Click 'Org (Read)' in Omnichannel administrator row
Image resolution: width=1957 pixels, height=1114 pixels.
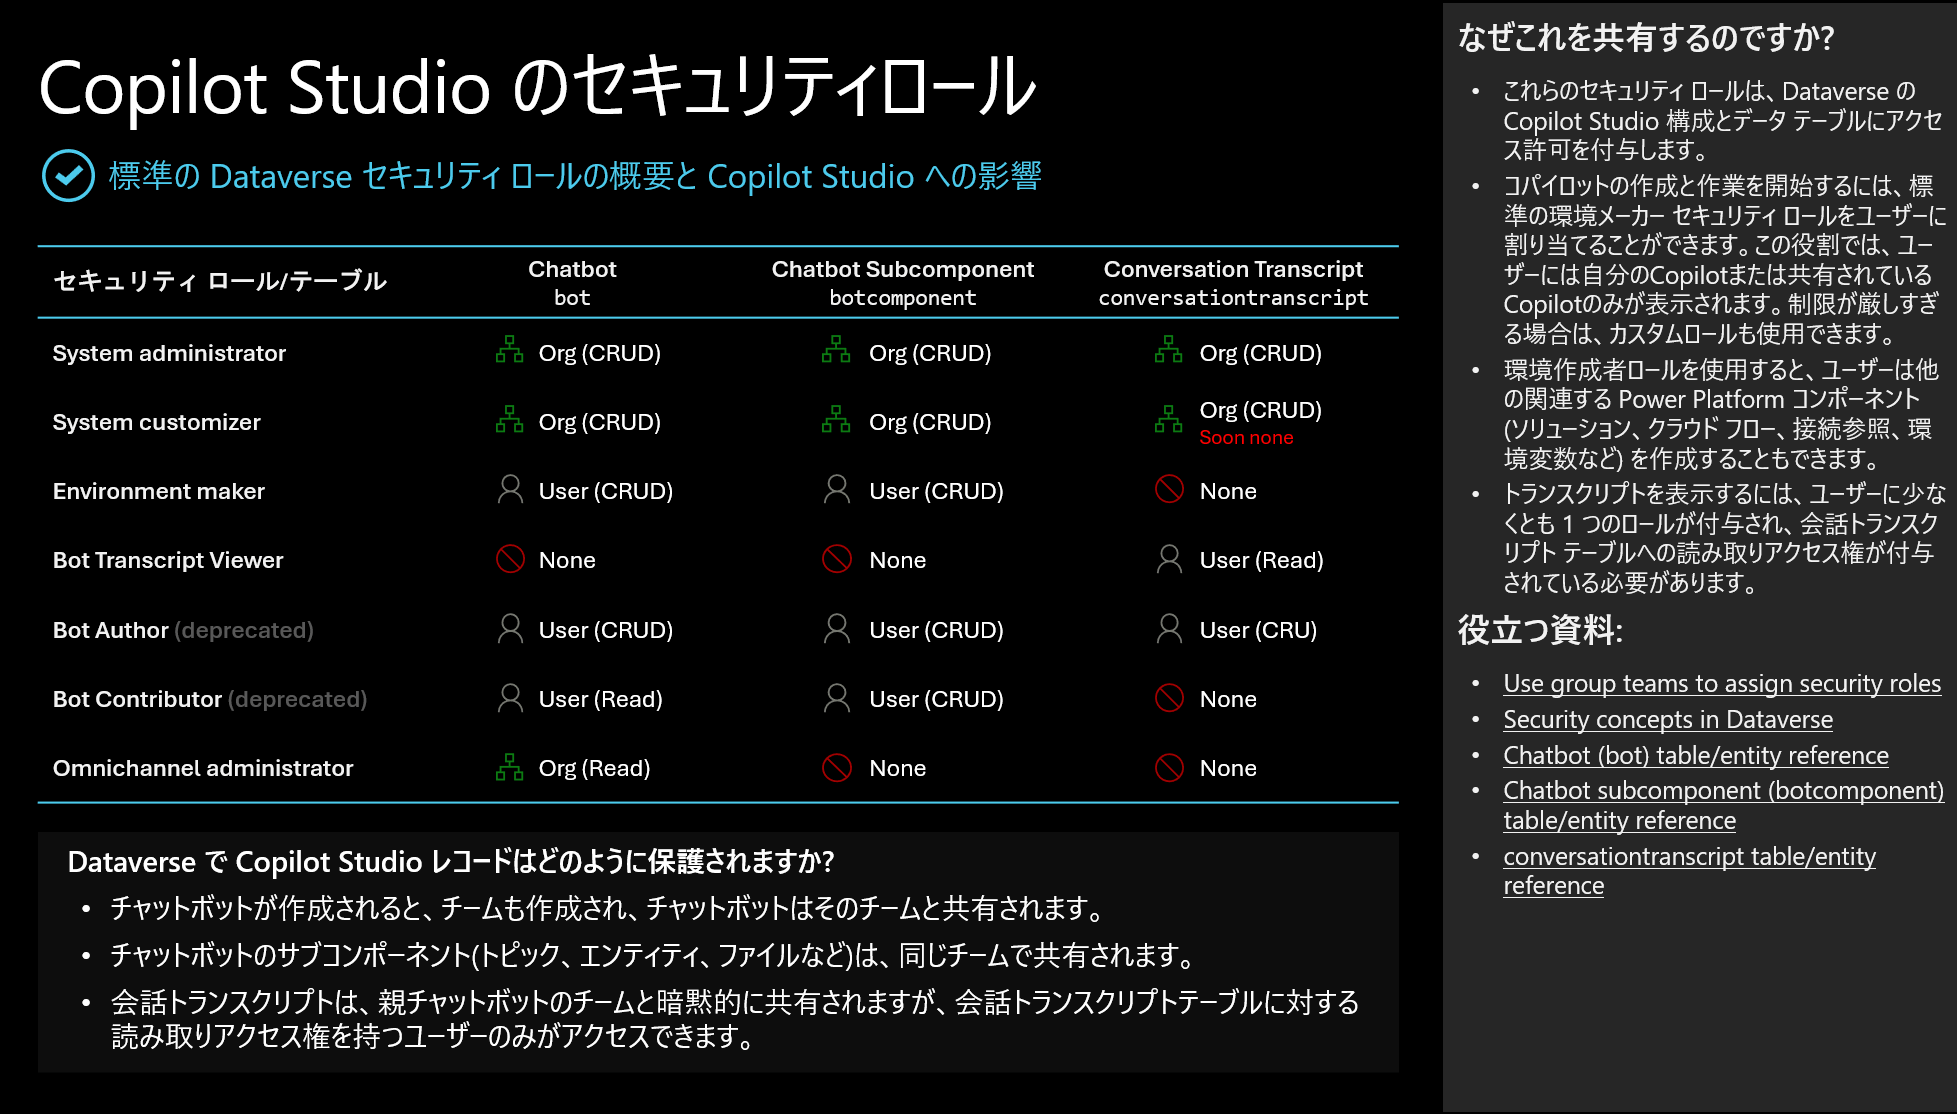tap(594, 768)
